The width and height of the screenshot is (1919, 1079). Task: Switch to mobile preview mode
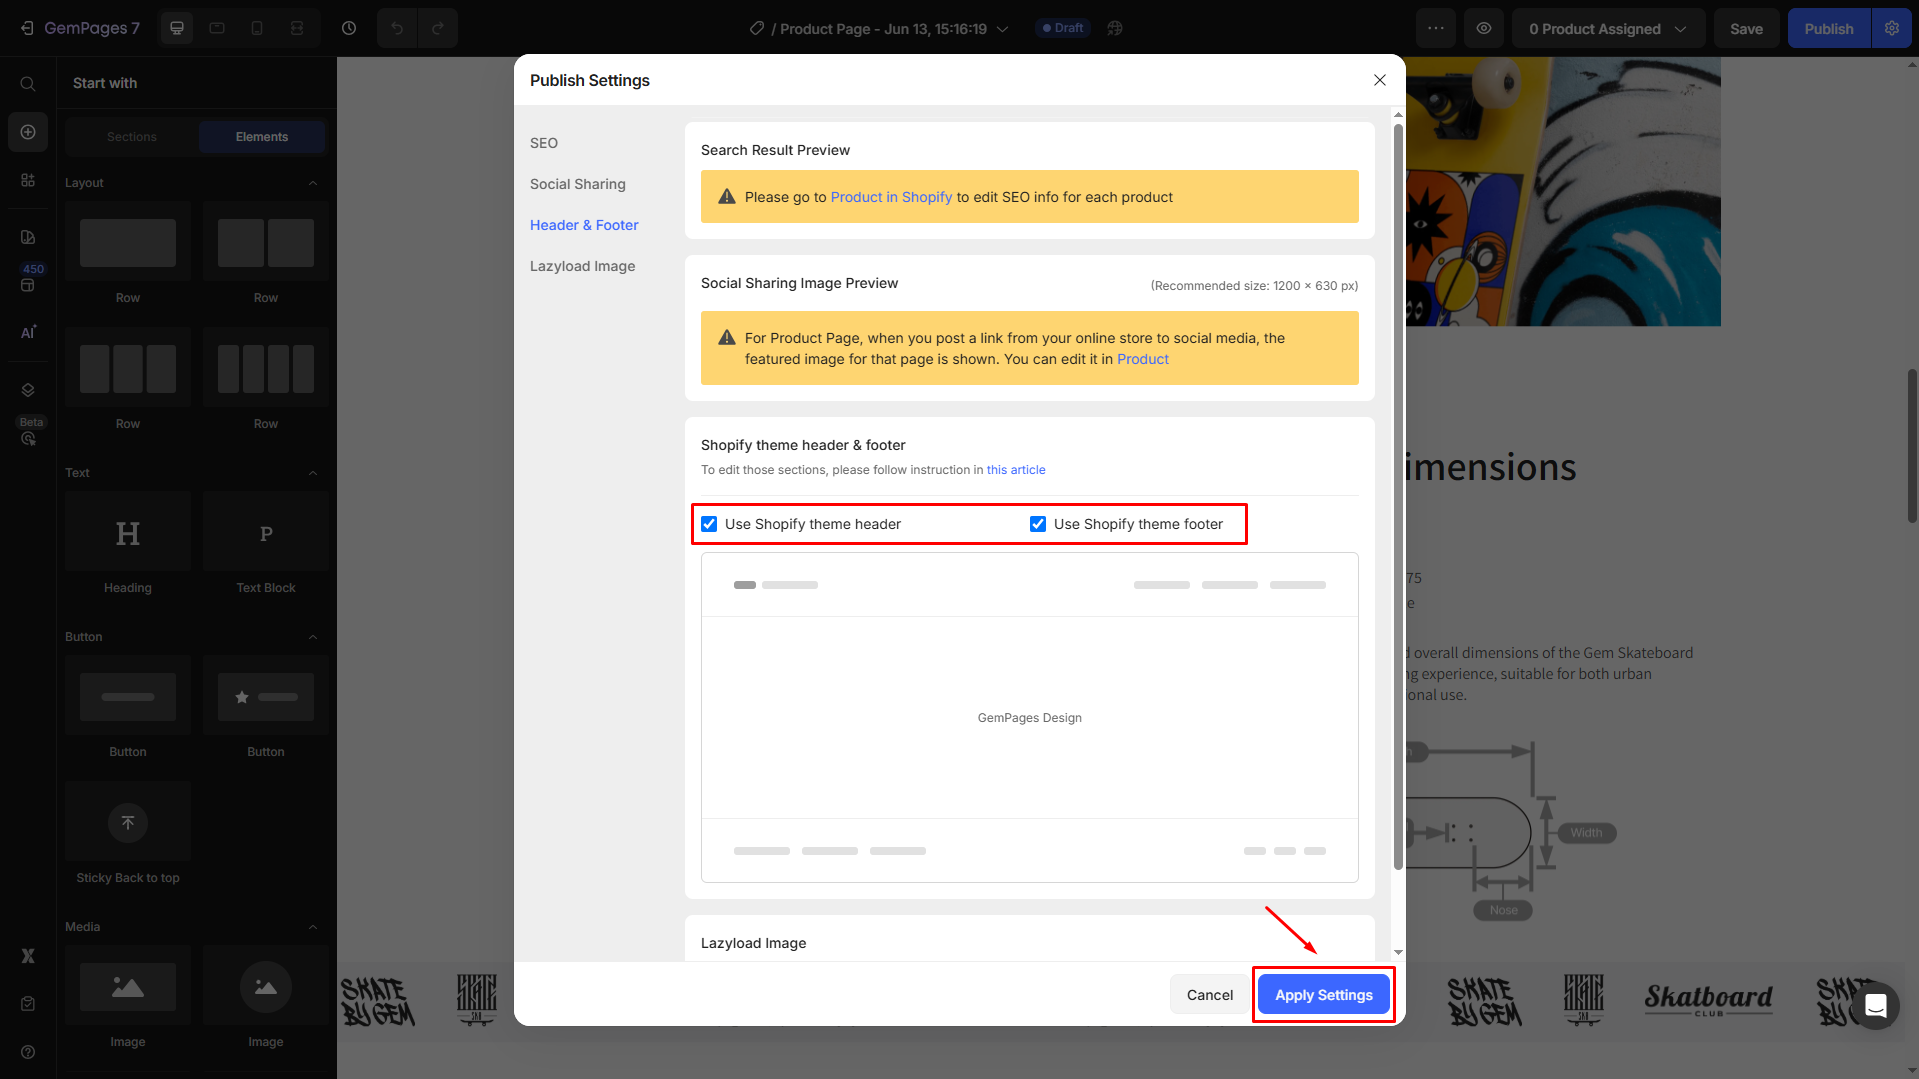[x=257, y=28]
